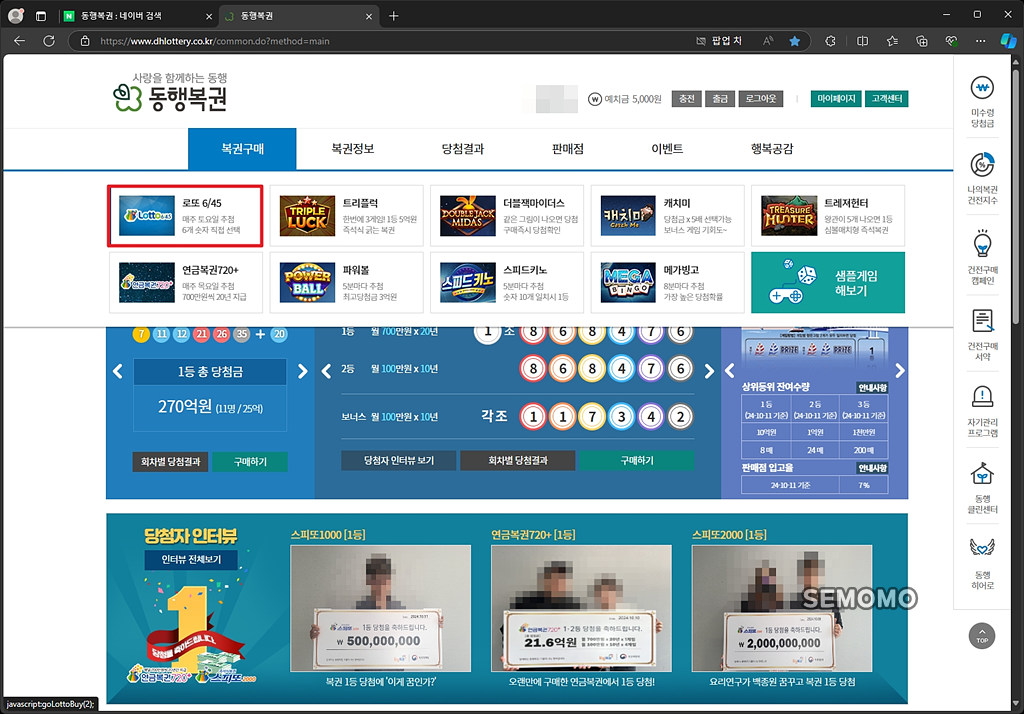Open the 당첨결과 menu
The image size is (1024, 714).
[463, 149]
